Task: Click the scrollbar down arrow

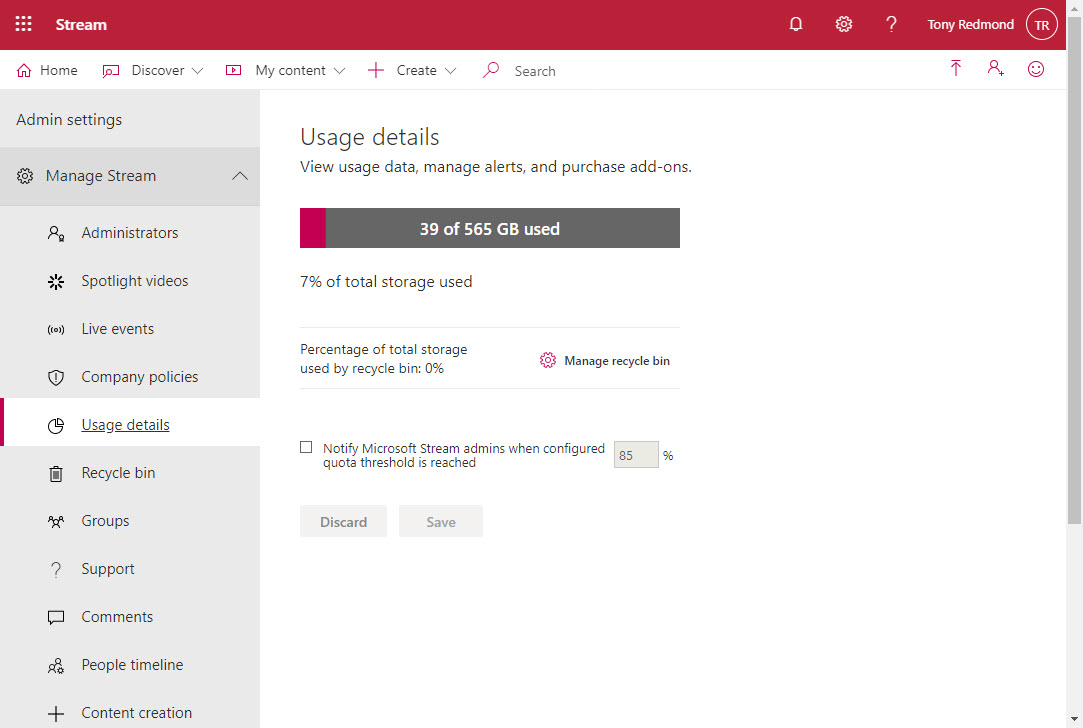Action: tap(1074, 720)
